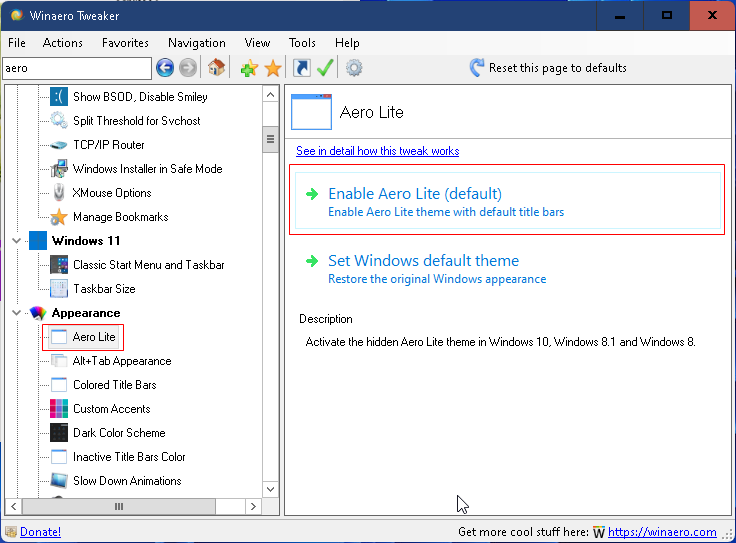Screen dimensions: 736x543
Task: Collapse the Appearance tree node
Action: [16, 313]
